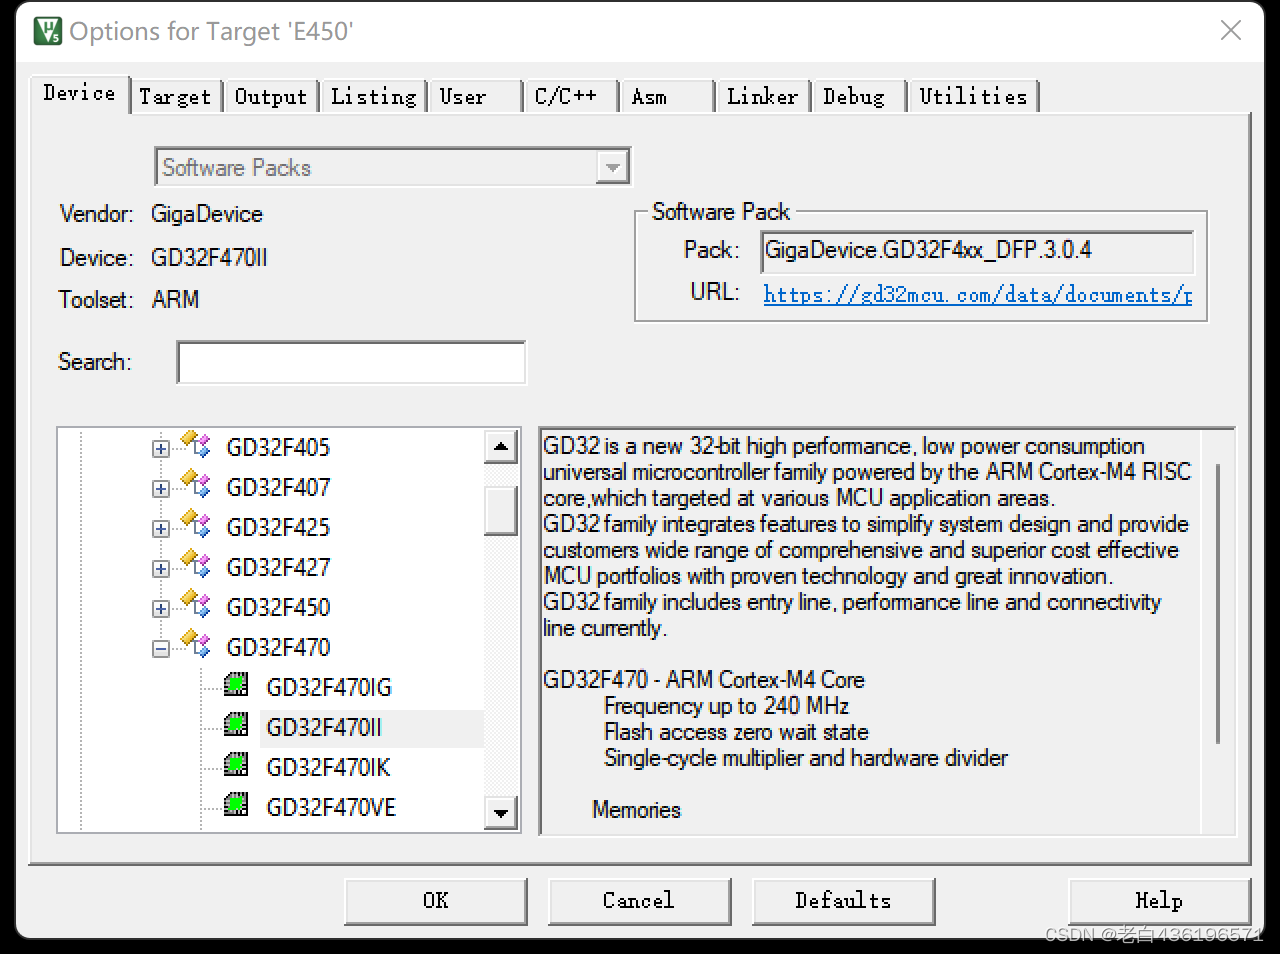Click the GD32F425 family icon

coord(197,525)
